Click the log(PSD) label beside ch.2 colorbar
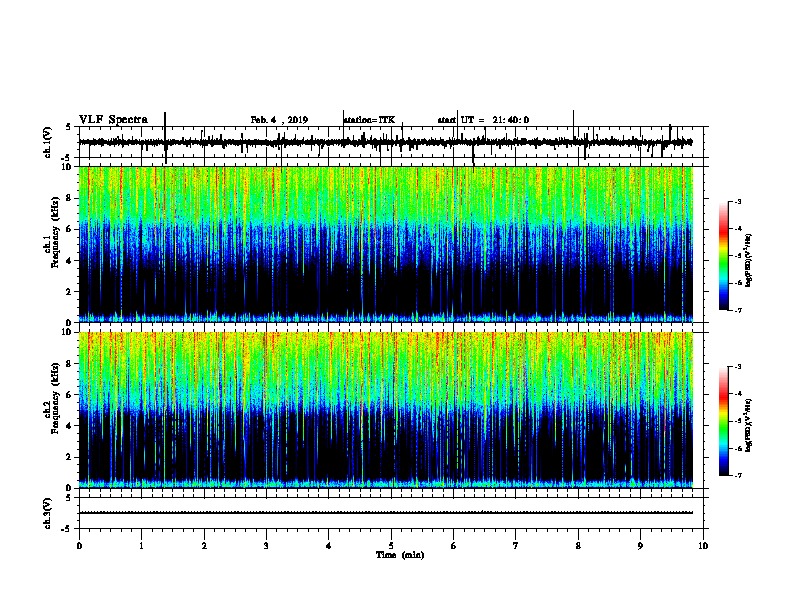This screenshot has width=792, height=612. (748, 425)
